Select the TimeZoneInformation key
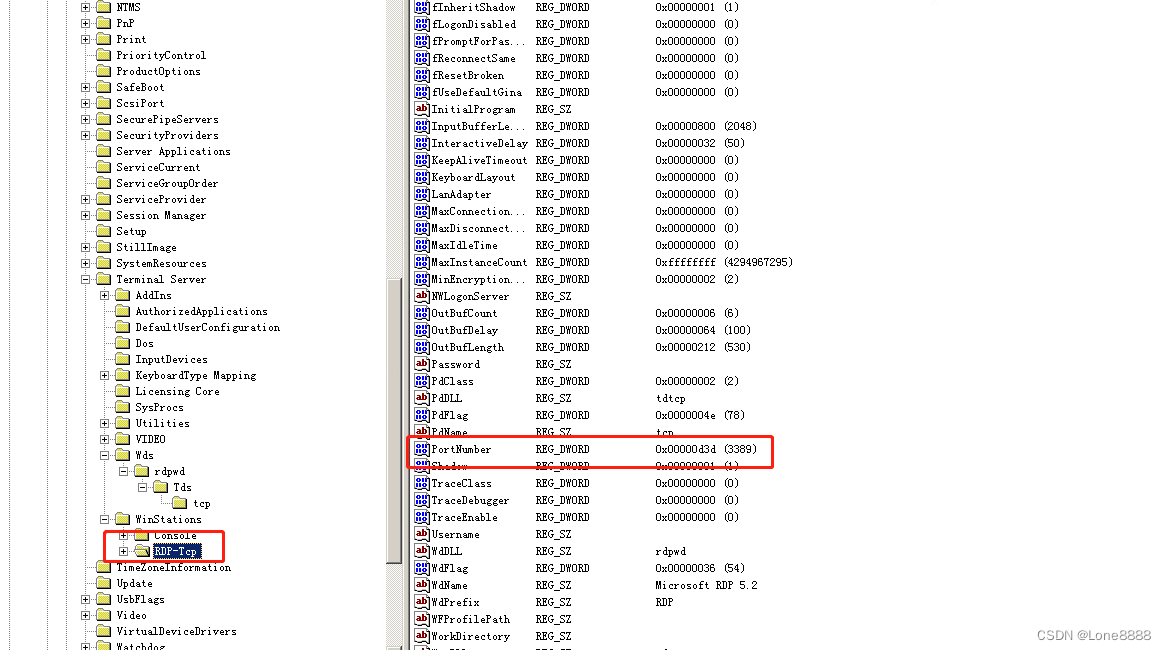Viewport: 1166px width, 650px height. [173, 568]
